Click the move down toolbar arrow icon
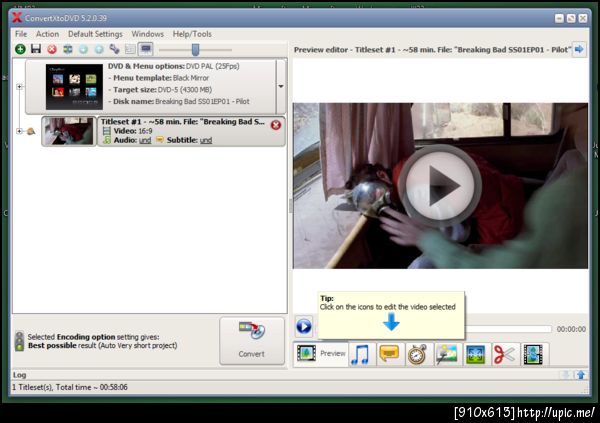 tap(83, 49)
